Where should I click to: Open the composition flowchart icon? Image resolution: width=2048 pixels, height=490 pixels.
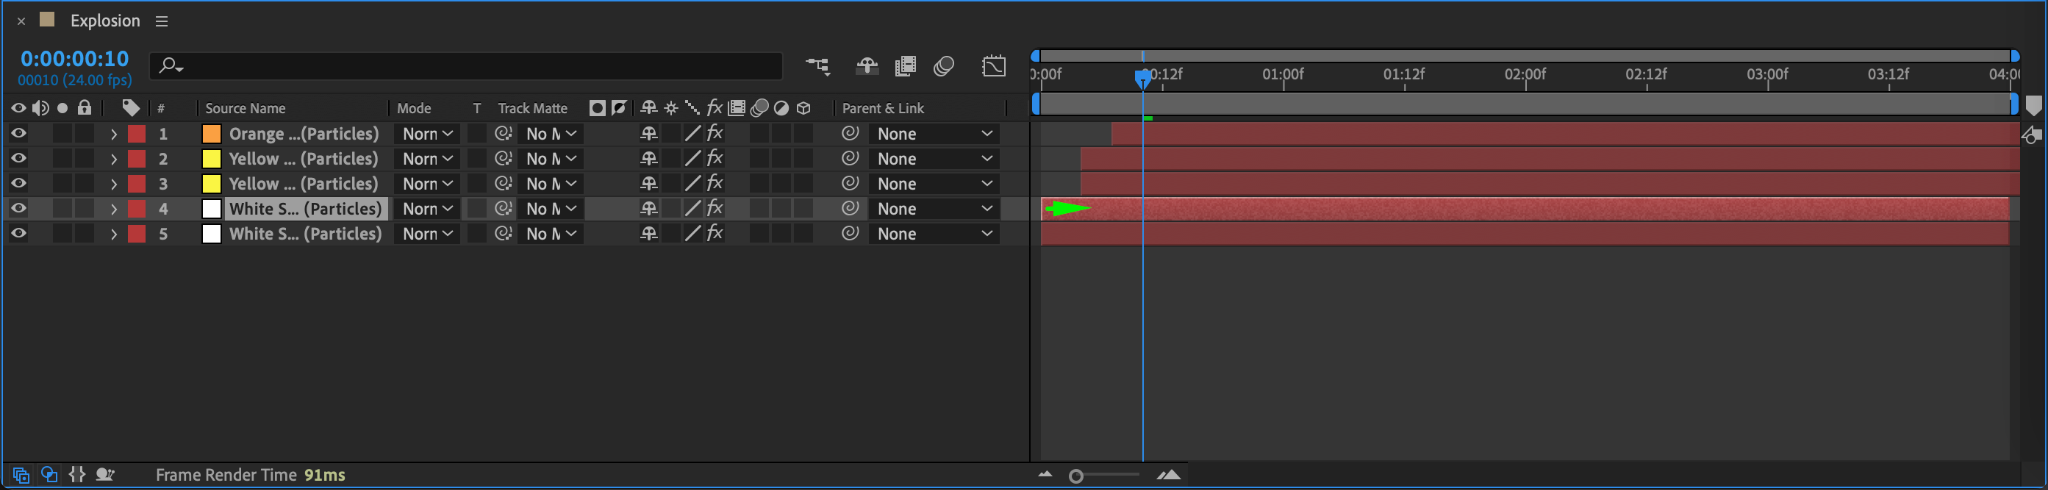pos(817,66)
